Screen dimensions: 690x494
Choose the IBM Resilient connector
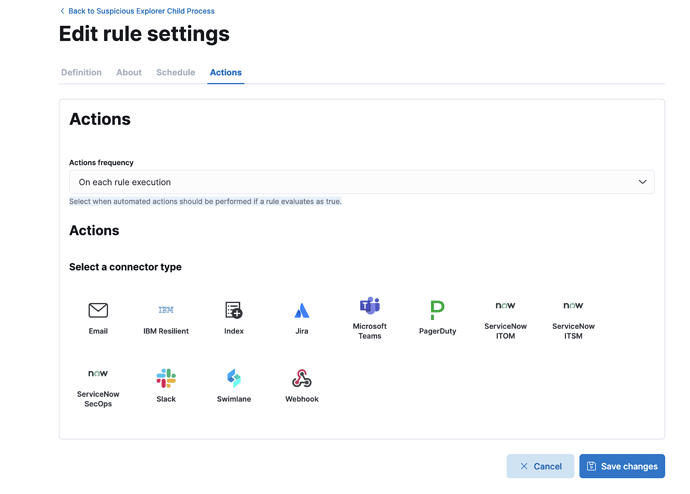tap(166, 311)
